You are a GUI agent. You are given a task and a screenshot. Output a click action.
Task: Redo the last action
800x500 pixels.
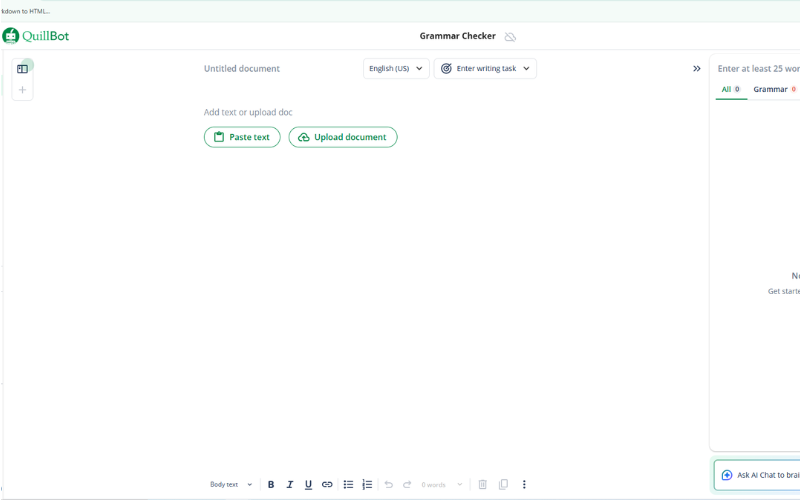pyautogui.click(x=407, y=484)
